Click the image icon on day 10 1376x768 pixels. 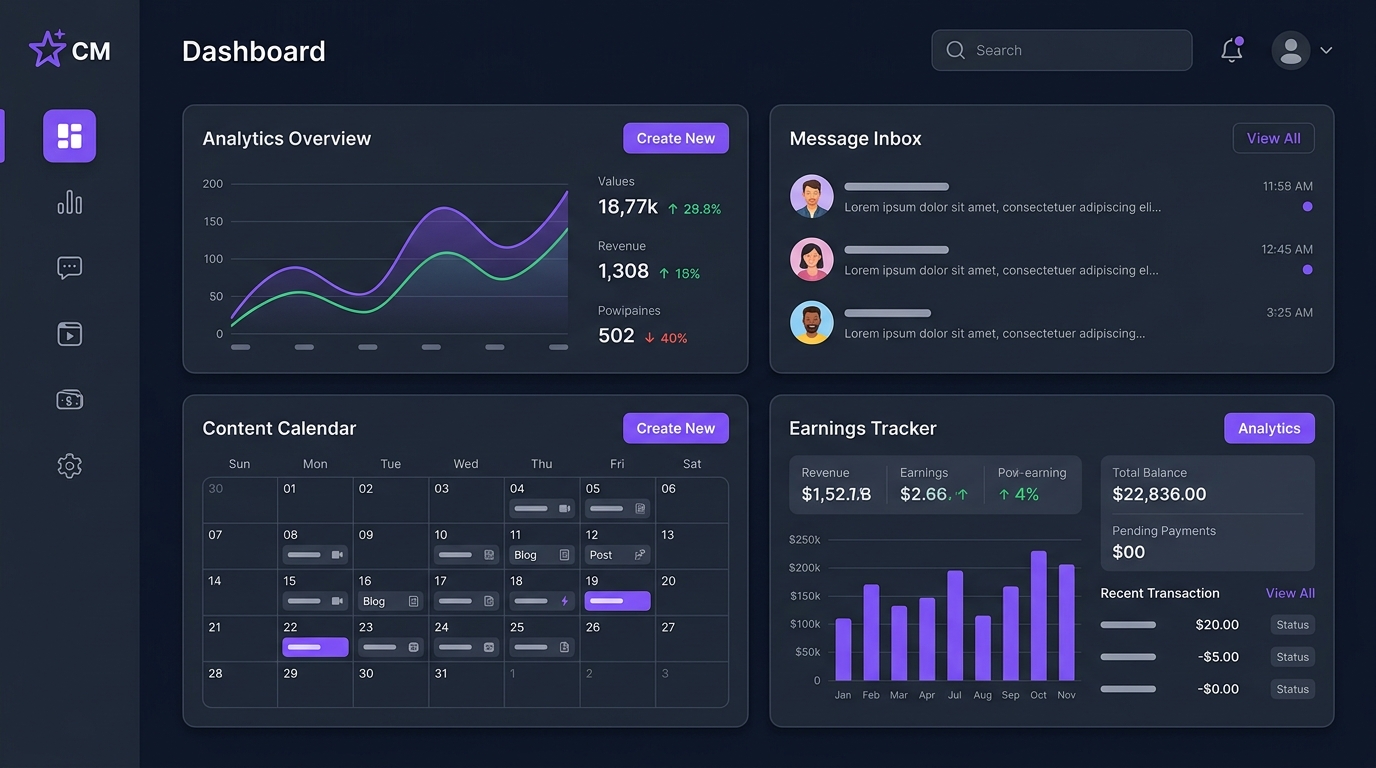pyautogui.click(x=489, y=555)
